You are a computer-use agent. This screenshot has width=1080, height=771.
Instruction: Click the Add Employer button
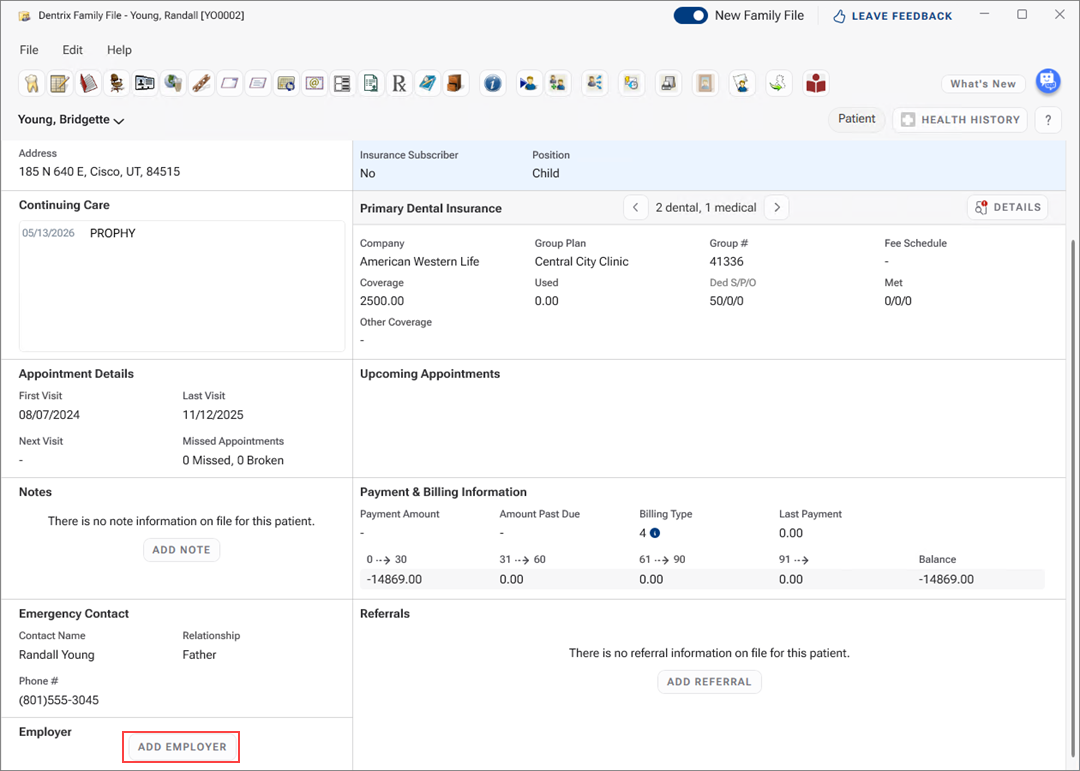tap(182, 747)
